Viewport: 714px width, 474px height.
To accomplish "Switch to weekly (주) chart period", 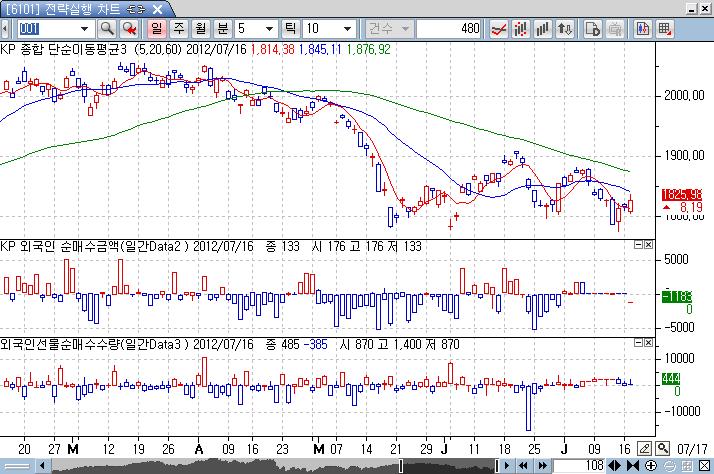I will [x=179, y=28].
